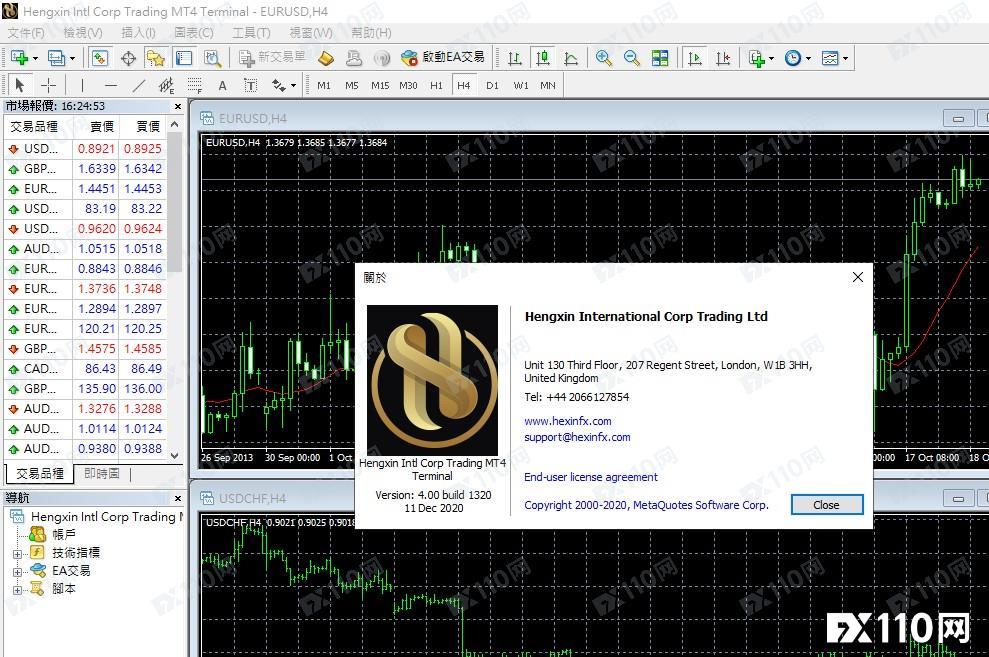Image resolution: width=989 pixels, height=657 pixels.
Task: Select the Crosshair cursor tool
Action: point(48,86)
